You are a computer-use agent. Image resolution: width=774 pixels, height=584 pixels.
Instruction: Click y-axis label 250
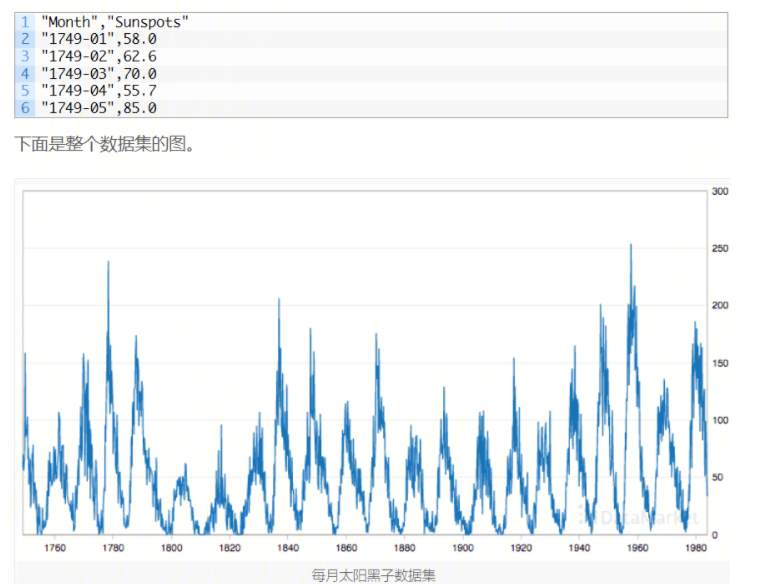tap(720, 248)
